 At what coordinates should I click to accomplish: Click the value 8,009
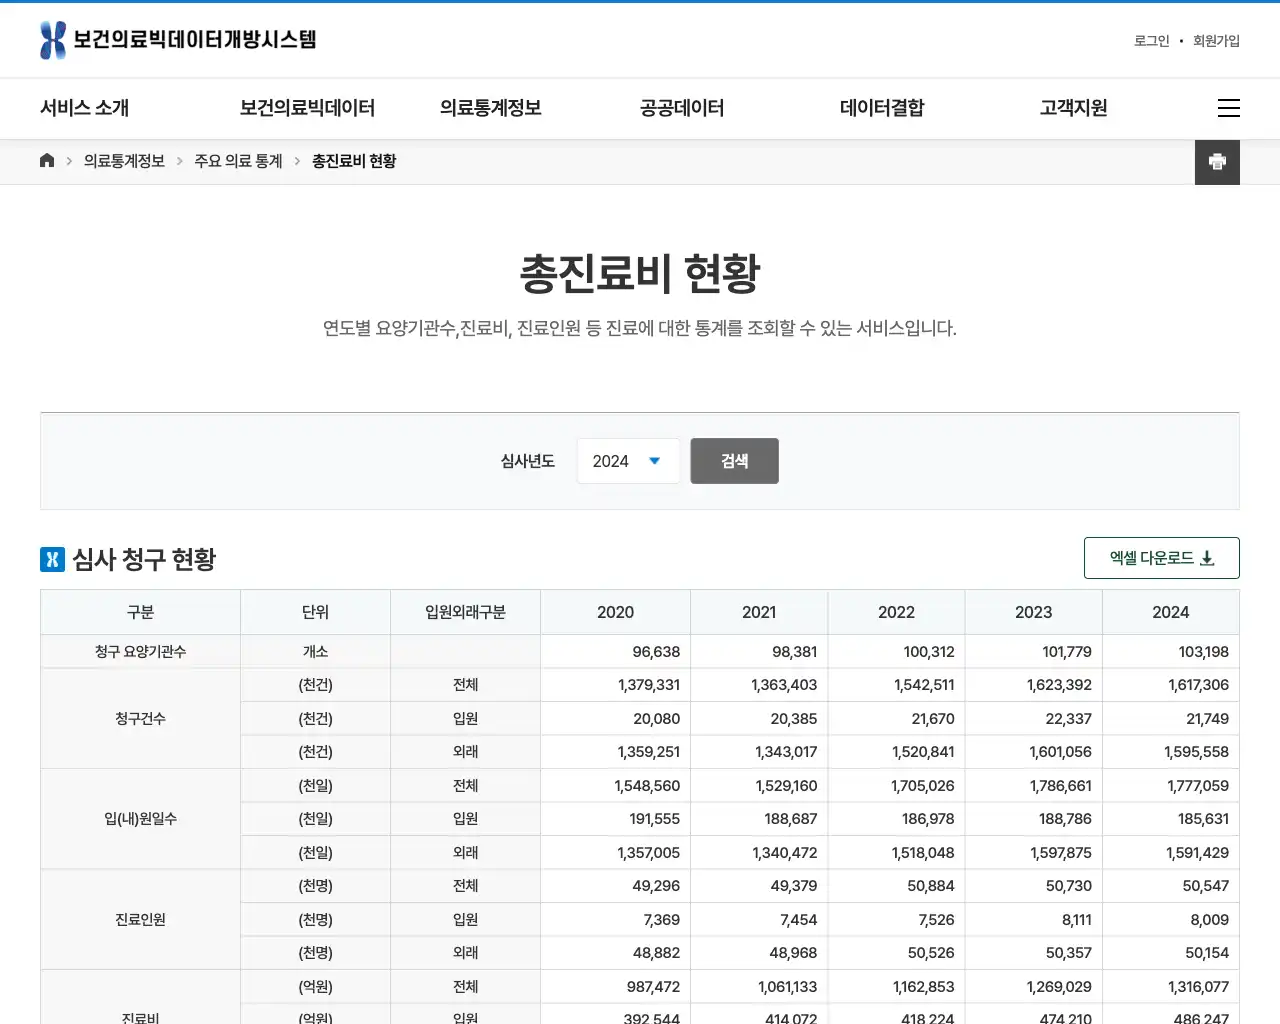click(1210, 920)
